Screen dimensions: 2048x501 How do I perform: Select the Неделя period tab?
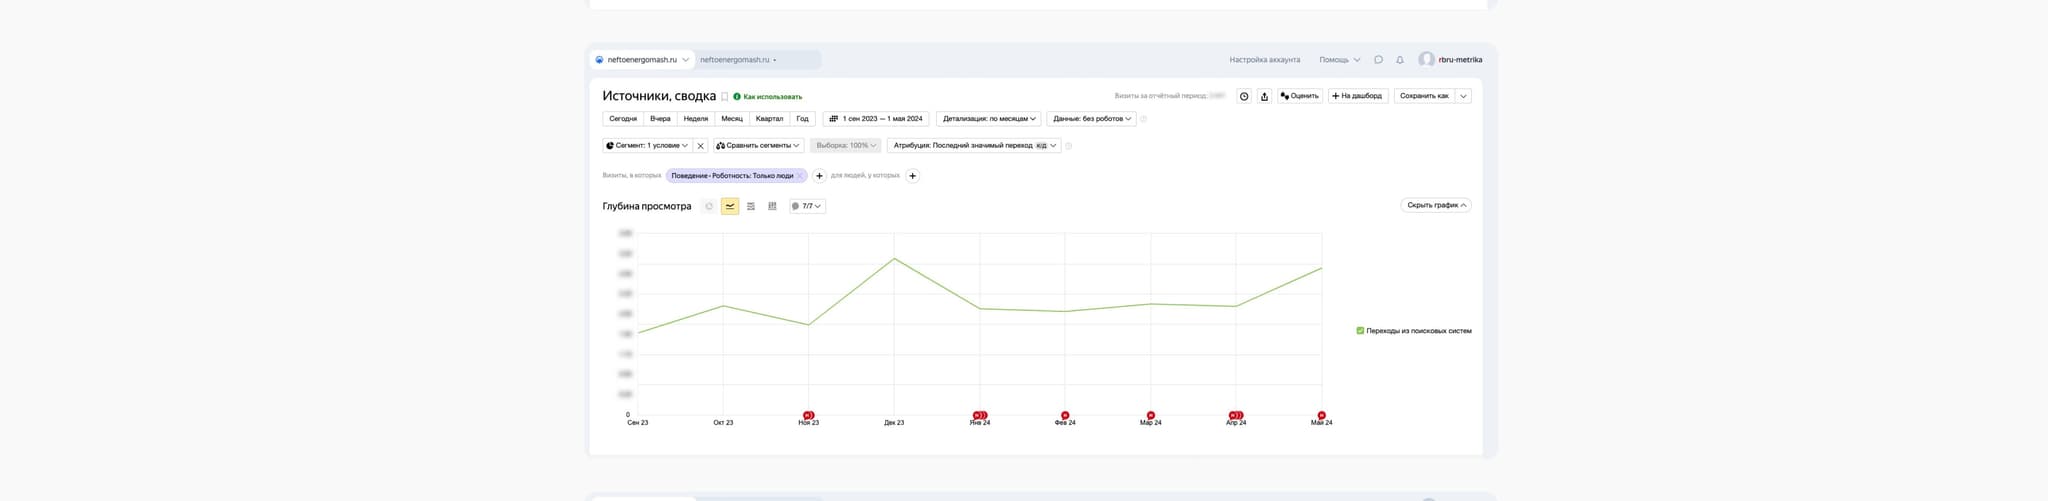click(695, 119)
